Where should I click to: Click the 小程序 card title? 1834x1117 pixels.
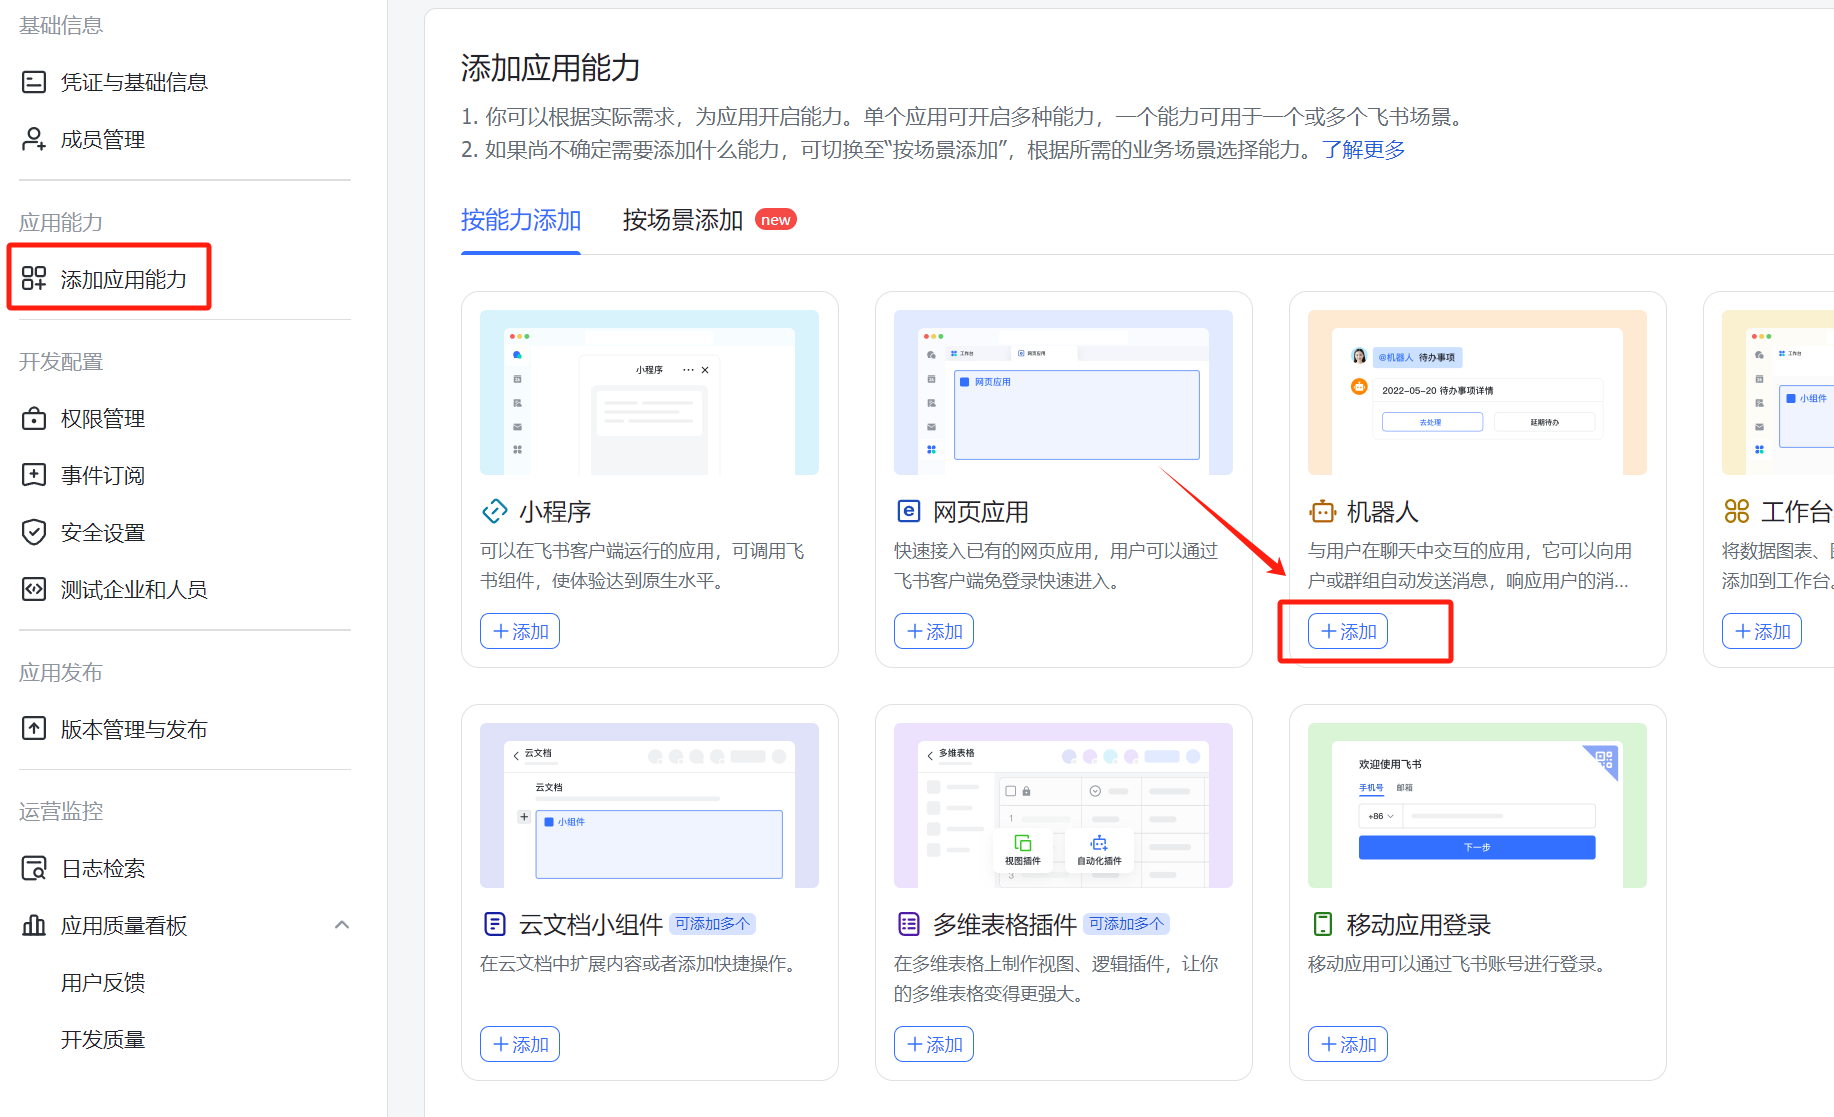(x=556, y=512)
